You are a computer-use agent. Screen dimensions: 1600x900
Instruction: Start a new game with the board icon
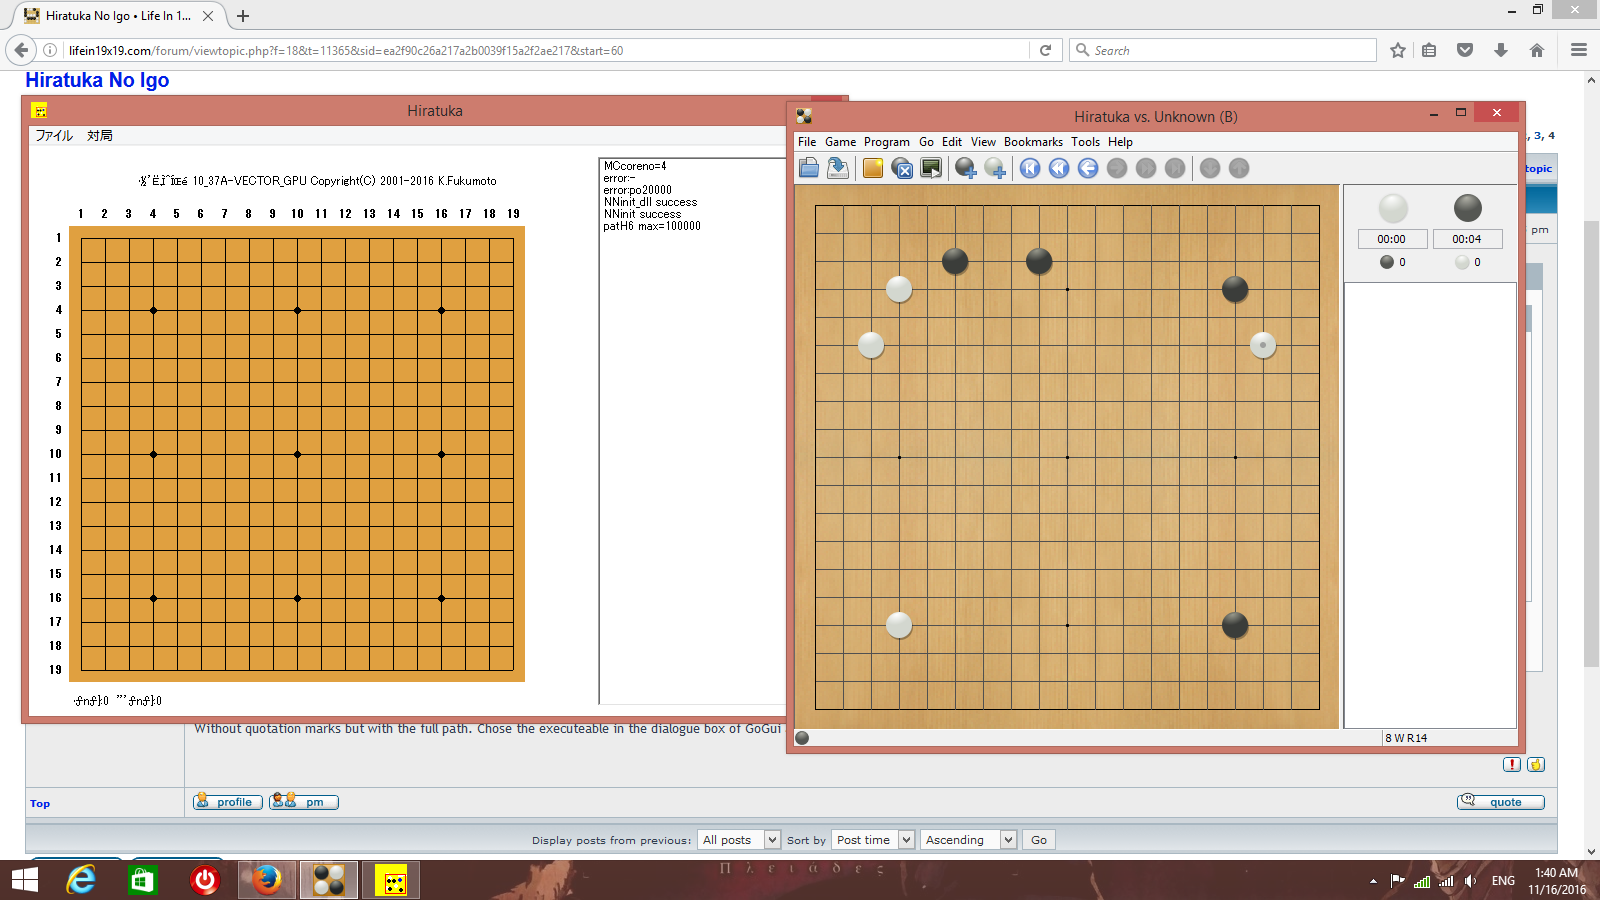coord(873,168)
